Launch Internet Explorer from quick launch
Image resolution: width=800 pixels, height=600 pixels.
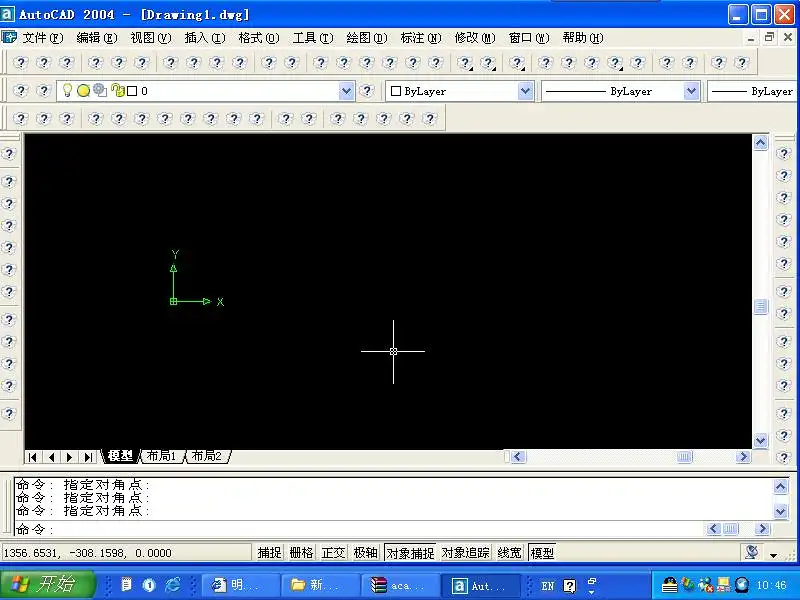click(x=172, y=585)
